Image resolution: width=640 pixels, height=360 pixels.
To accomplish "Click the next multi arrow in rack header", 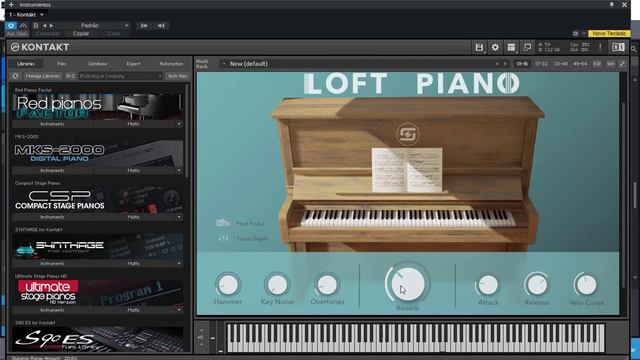I will (x=505, y=64).
